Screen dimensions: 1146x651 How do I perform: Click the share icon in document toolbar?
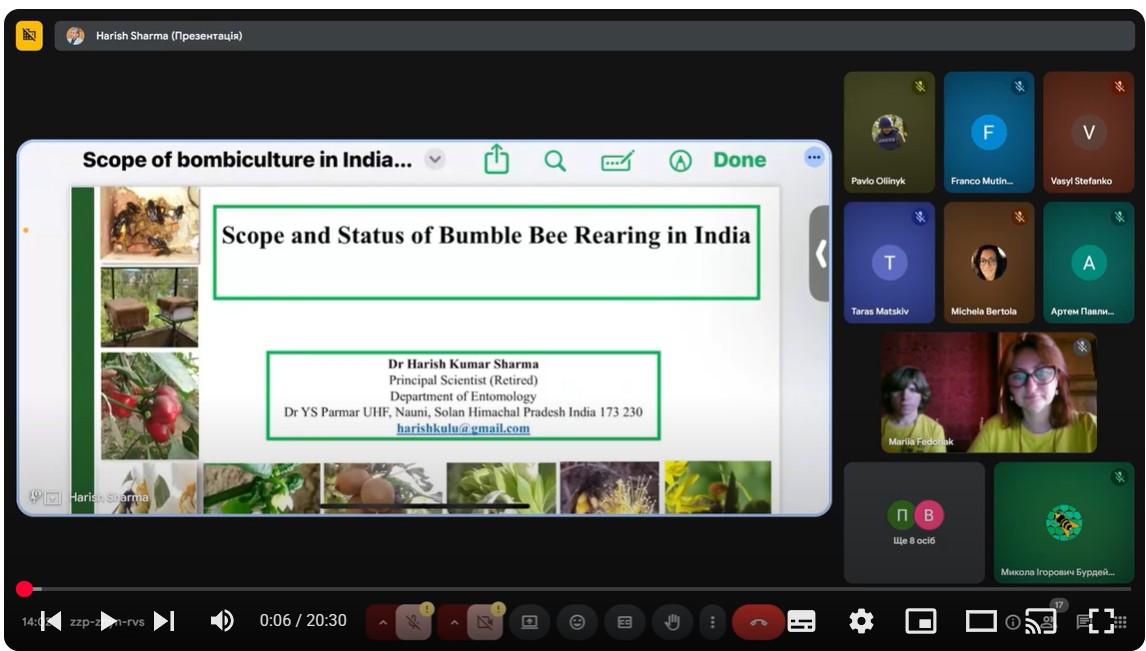[496, 159]
